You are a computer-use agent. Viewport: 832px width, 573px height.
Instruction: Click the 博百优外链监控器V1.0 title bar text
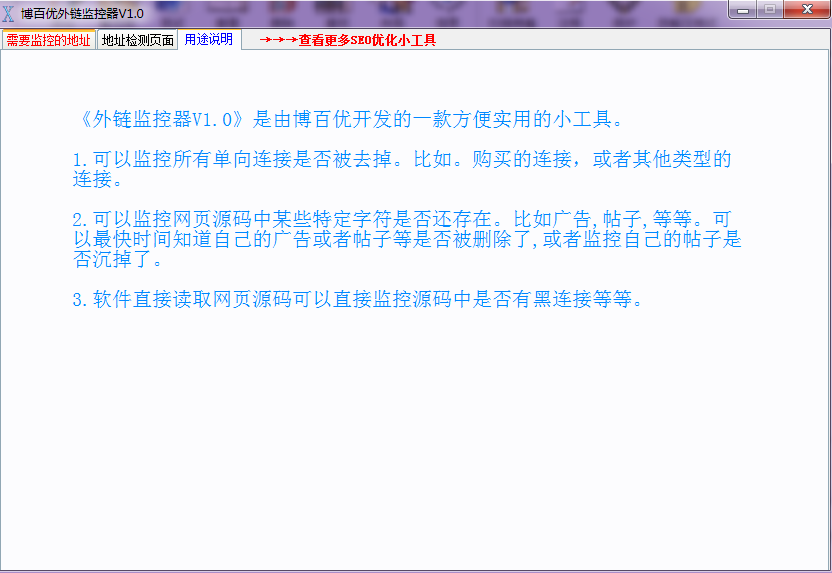click(x=82, y=11)
